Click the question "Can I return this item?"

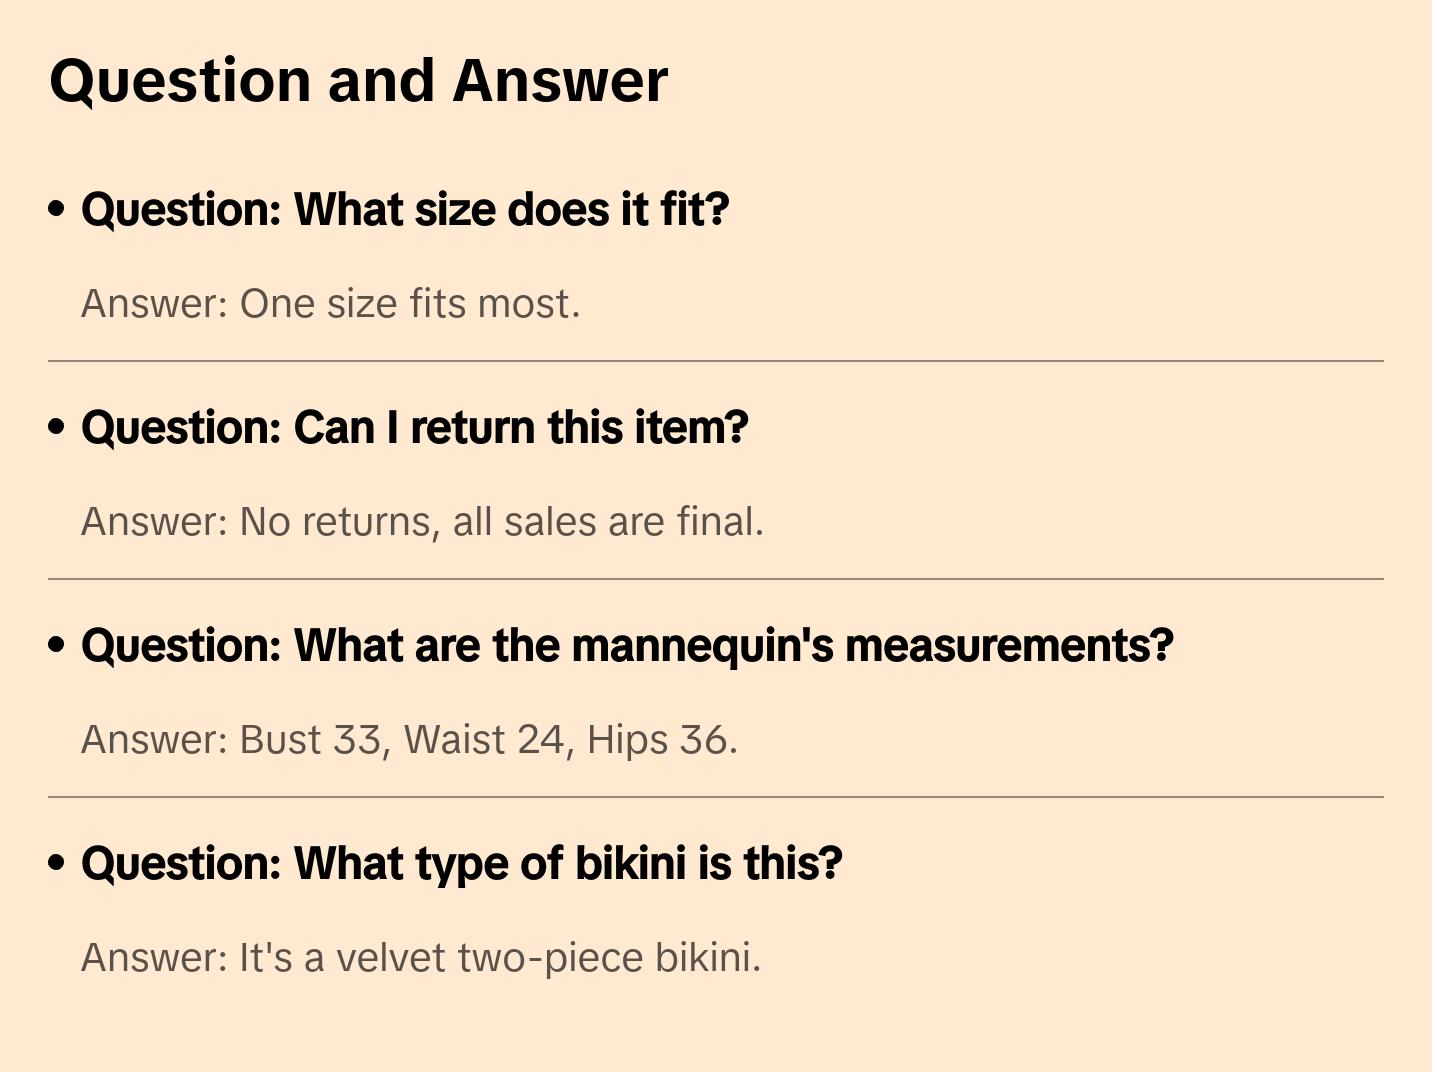click(414, 428)
